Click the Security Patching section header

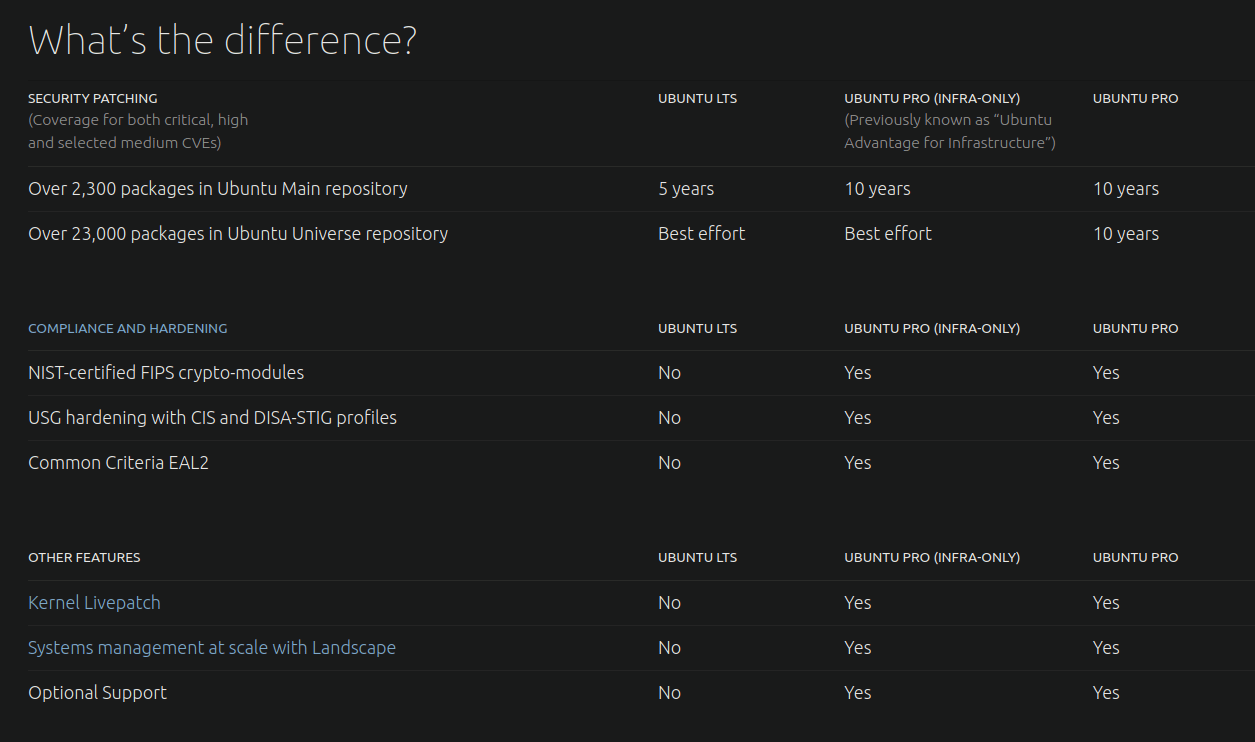click(93, 98)
